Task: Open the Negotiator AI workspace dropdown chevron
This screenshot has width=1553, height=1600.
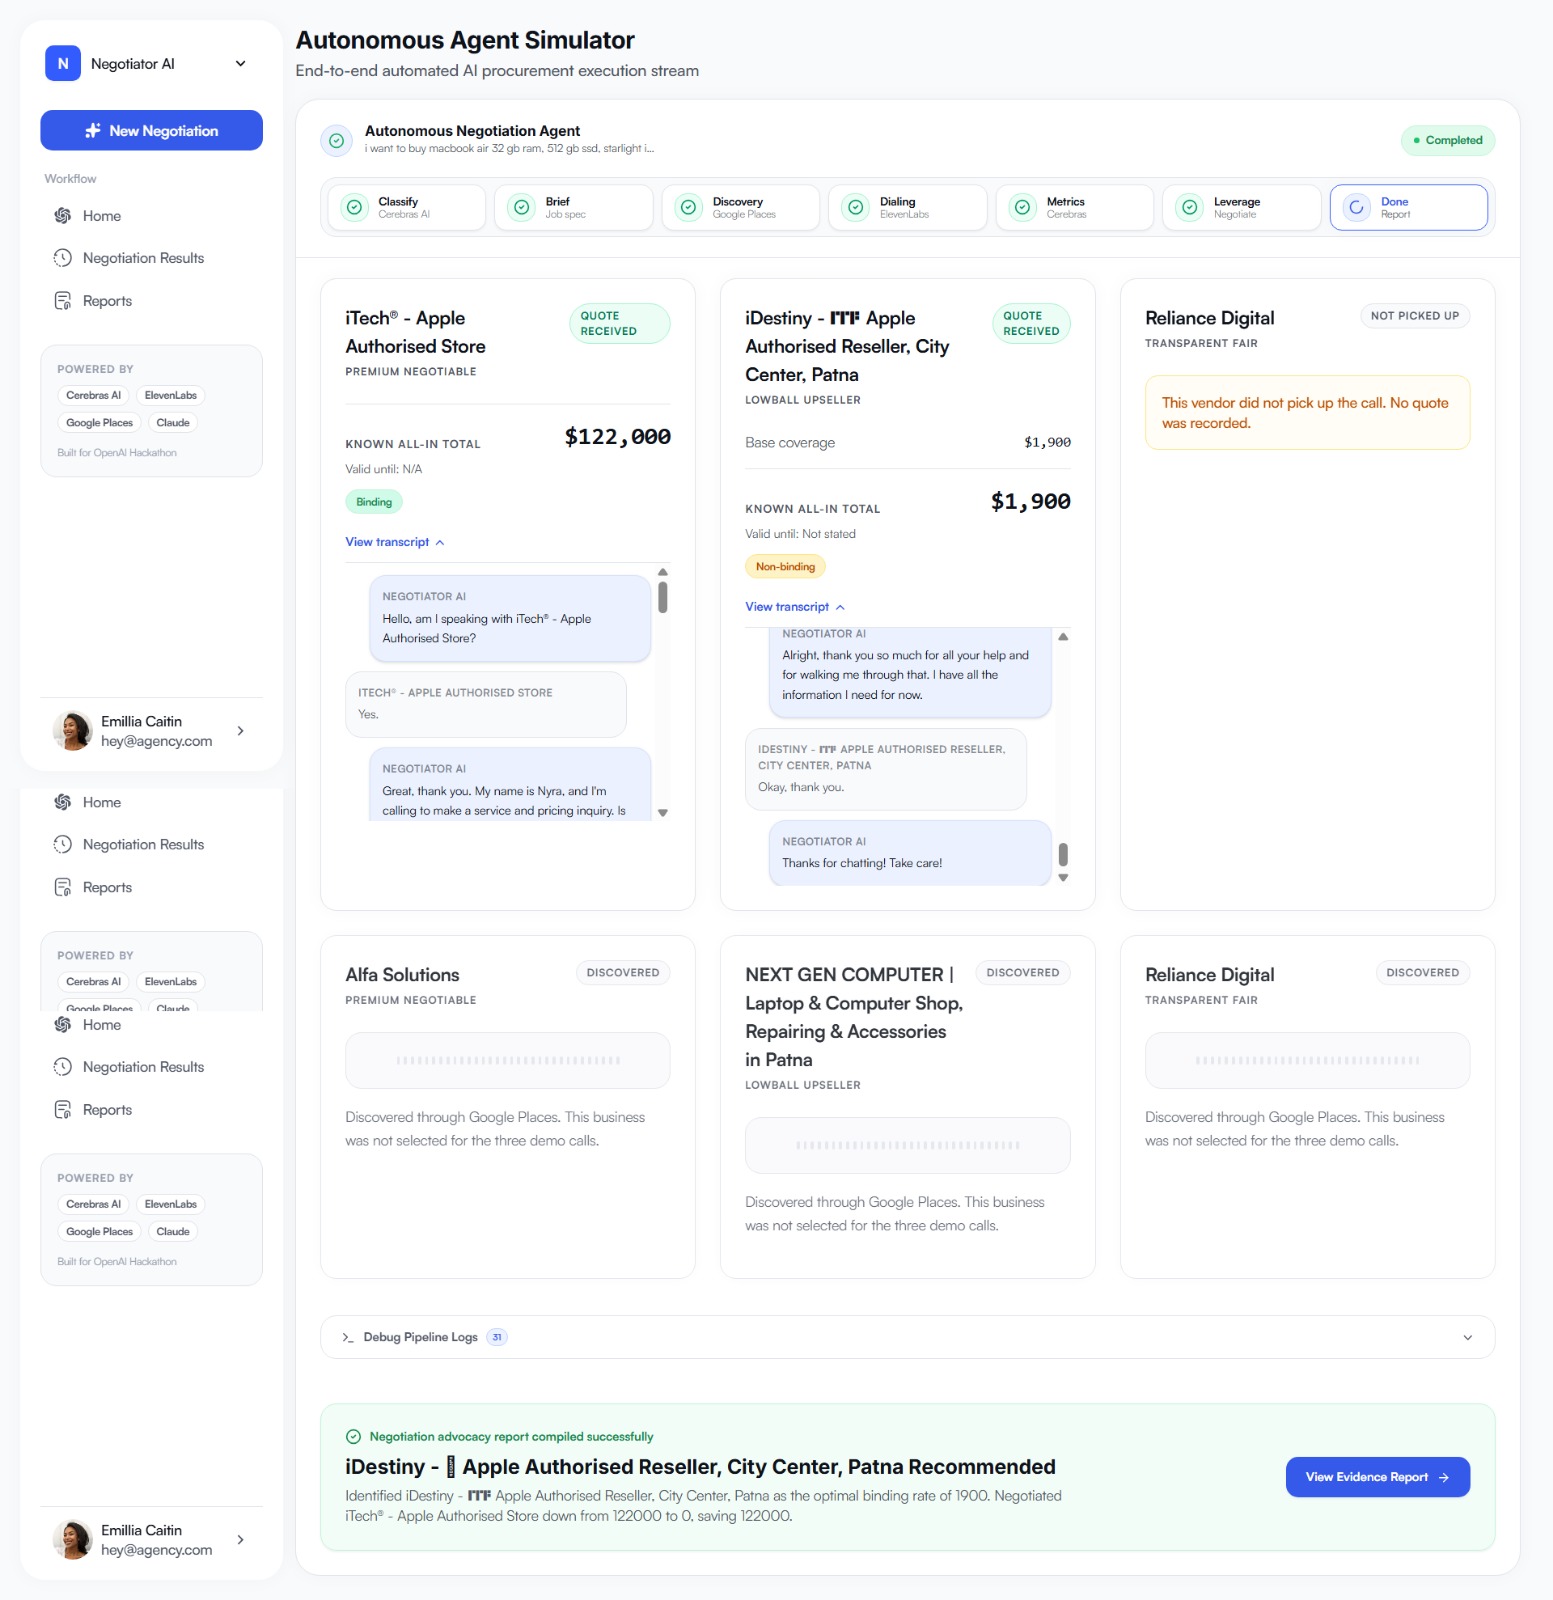Action: coord(240,64)
